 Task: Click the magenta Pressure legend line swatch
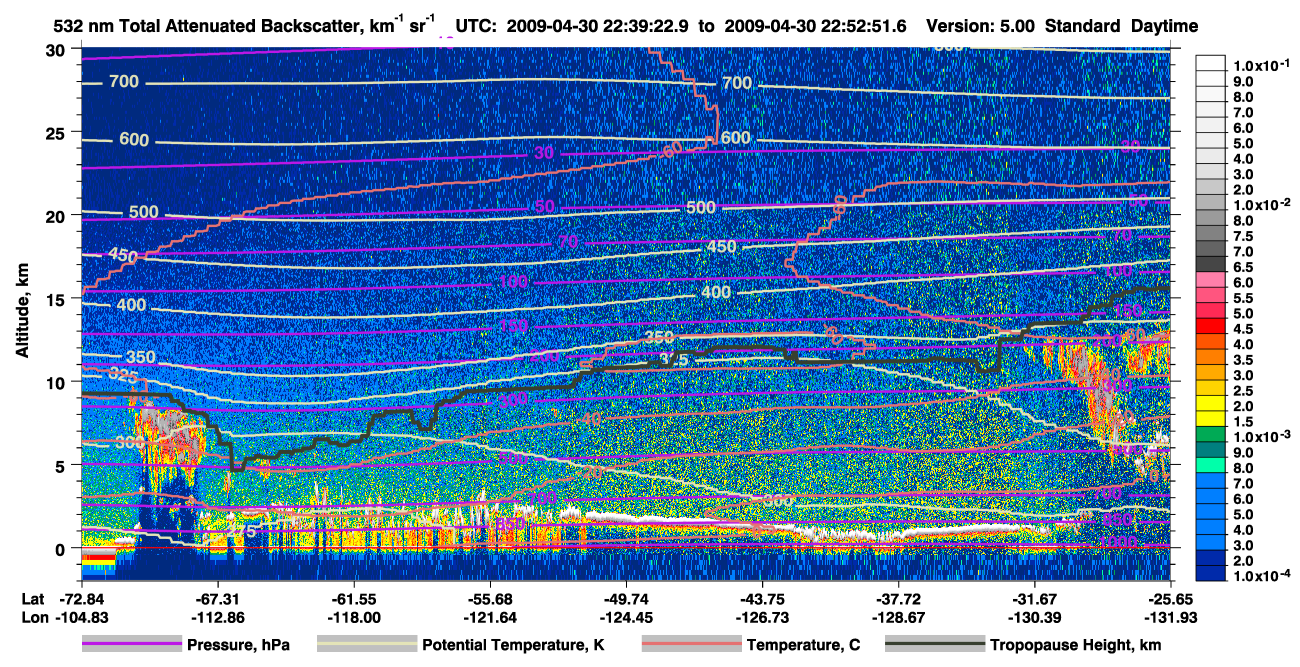point(131,645)
